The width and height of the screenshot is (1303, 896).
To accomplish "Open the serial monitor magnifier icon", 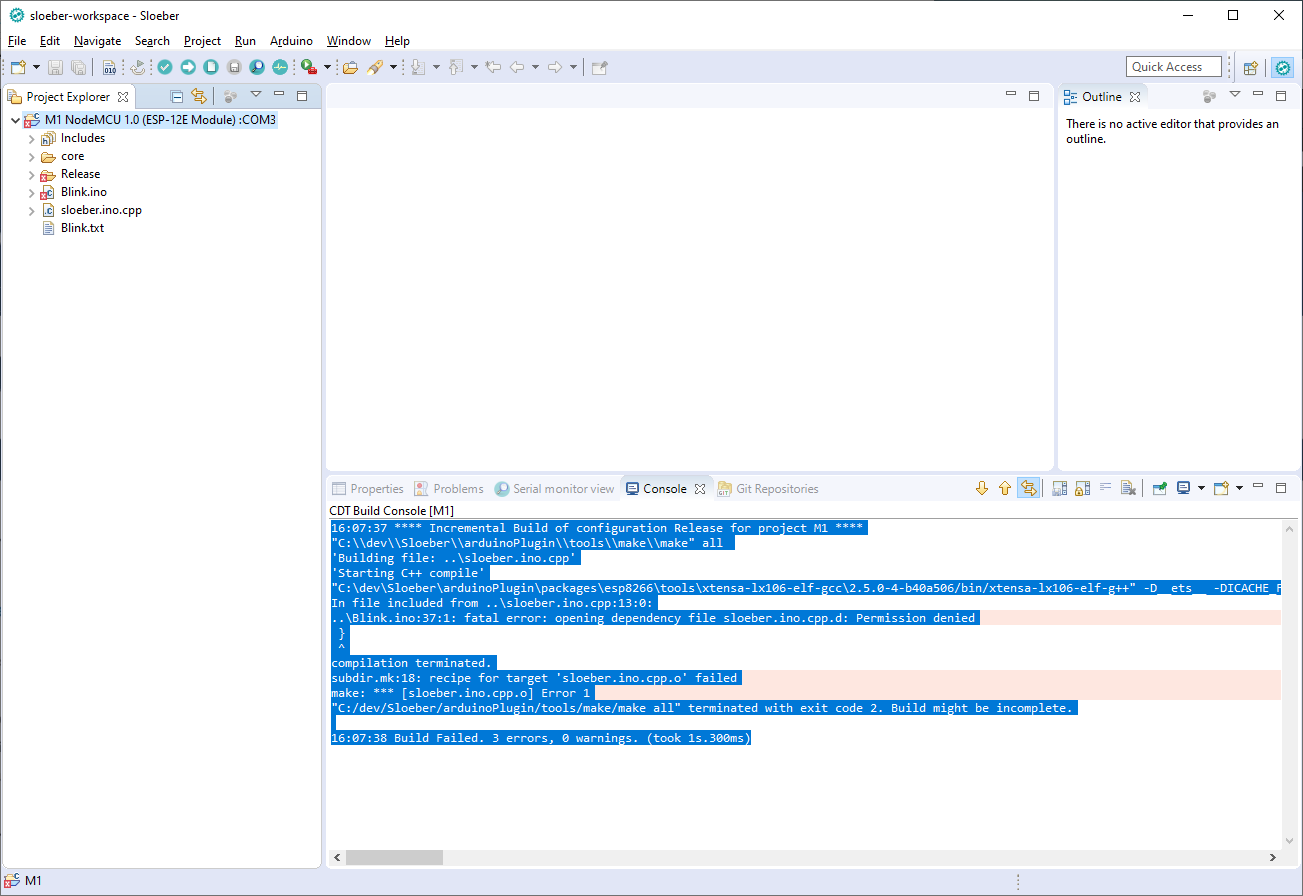I will 257,67.
